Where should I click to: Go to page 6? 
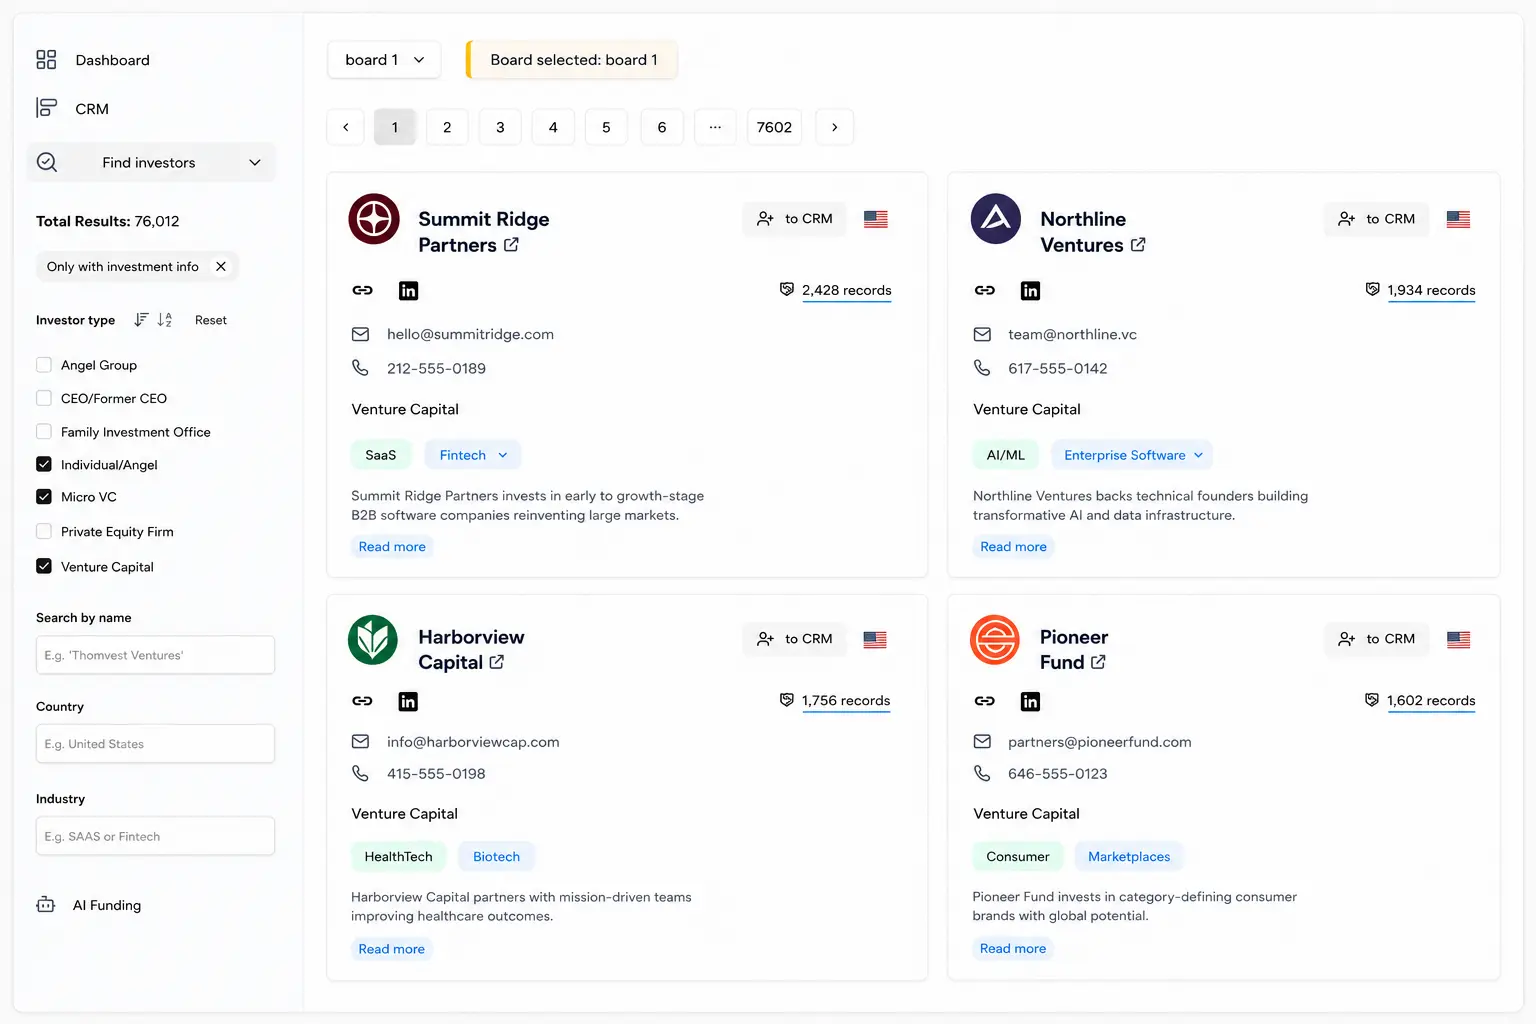[661, 127]
